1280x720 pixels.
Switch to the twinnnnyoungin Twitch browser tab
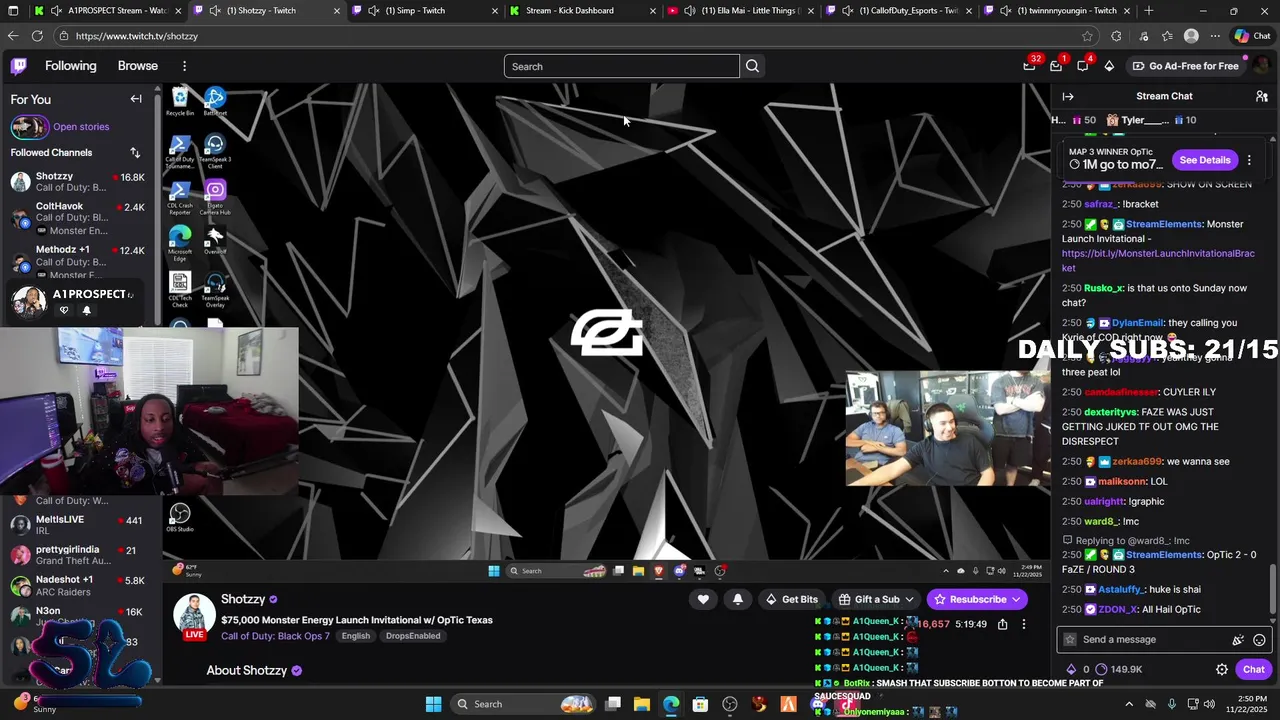1057,10
